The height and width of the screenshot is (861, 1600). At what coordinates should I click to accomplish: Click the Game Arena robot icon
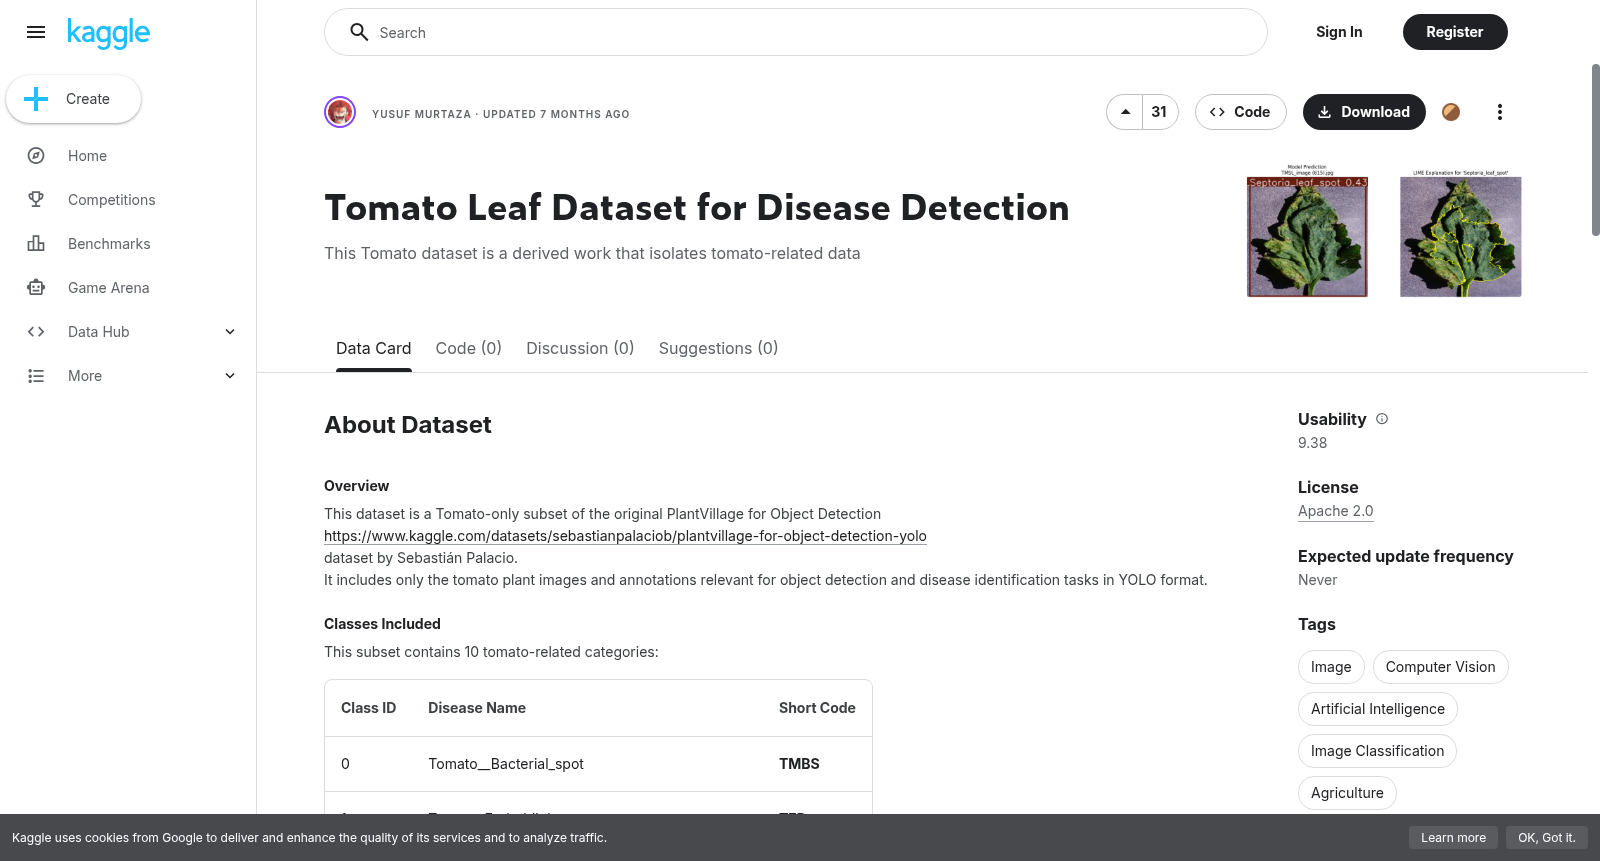(36, 288)
